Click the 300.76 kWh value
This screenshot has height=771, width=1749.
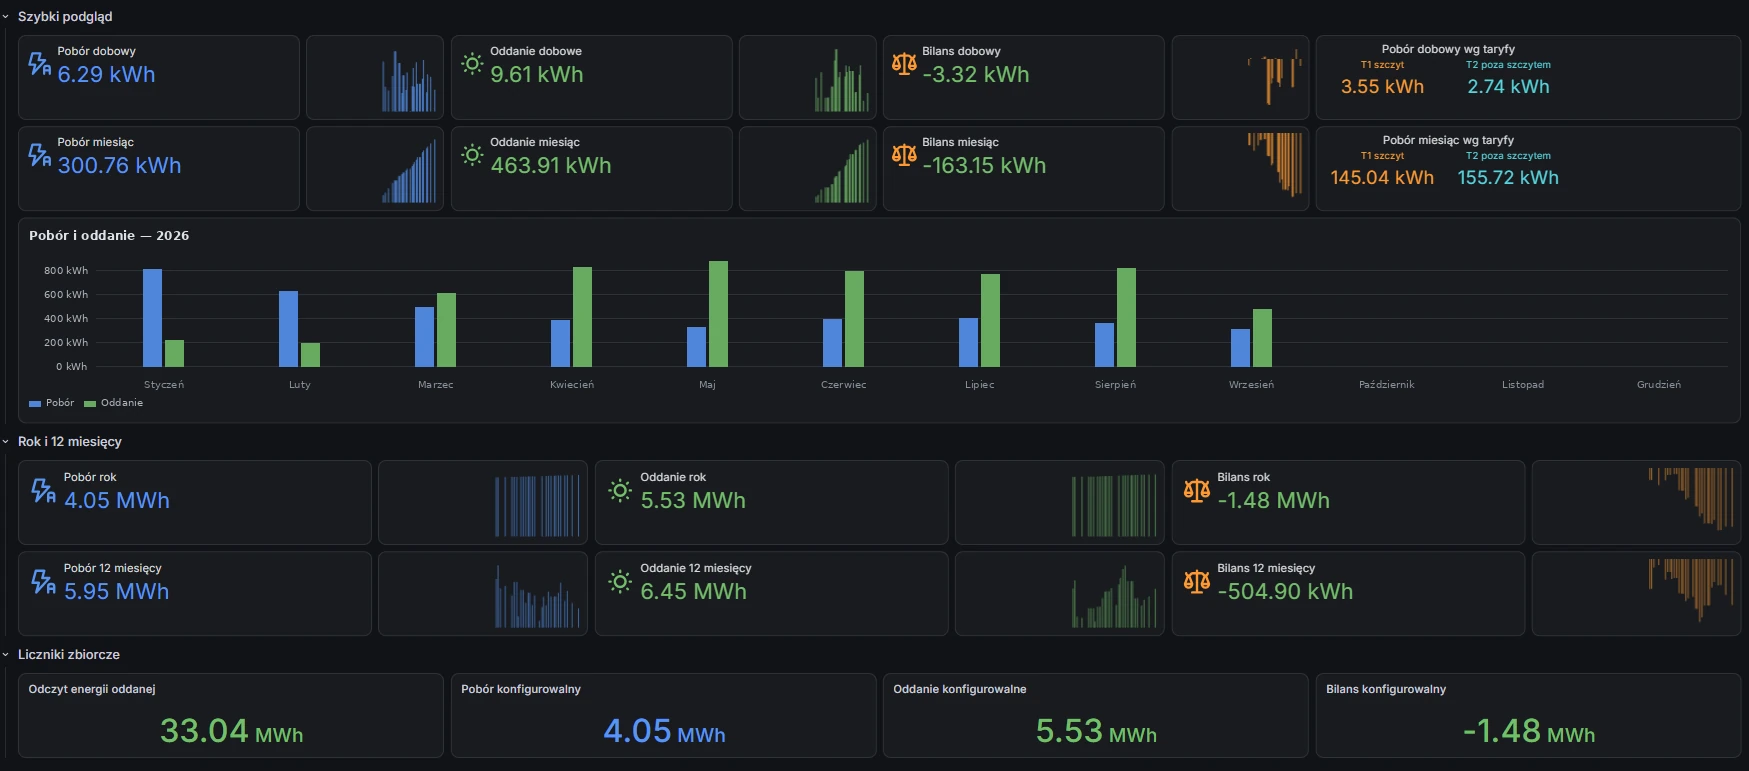pyautogui.click(x=119, y=166)
